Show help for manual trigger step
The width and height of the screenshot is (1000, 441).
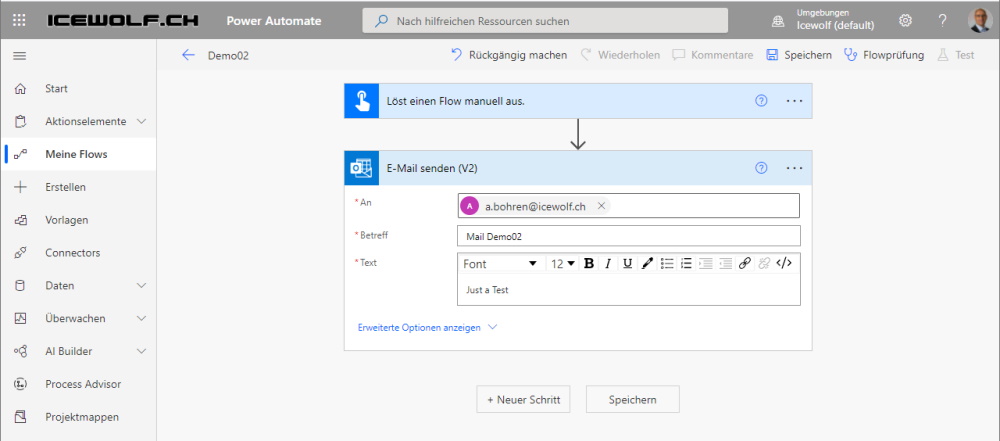pos(761,101)
